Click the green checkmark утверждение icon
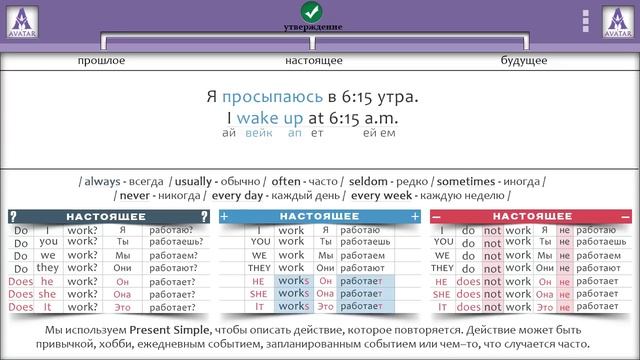The height and width of the screenshot is (360, 640). click(312, 12)
